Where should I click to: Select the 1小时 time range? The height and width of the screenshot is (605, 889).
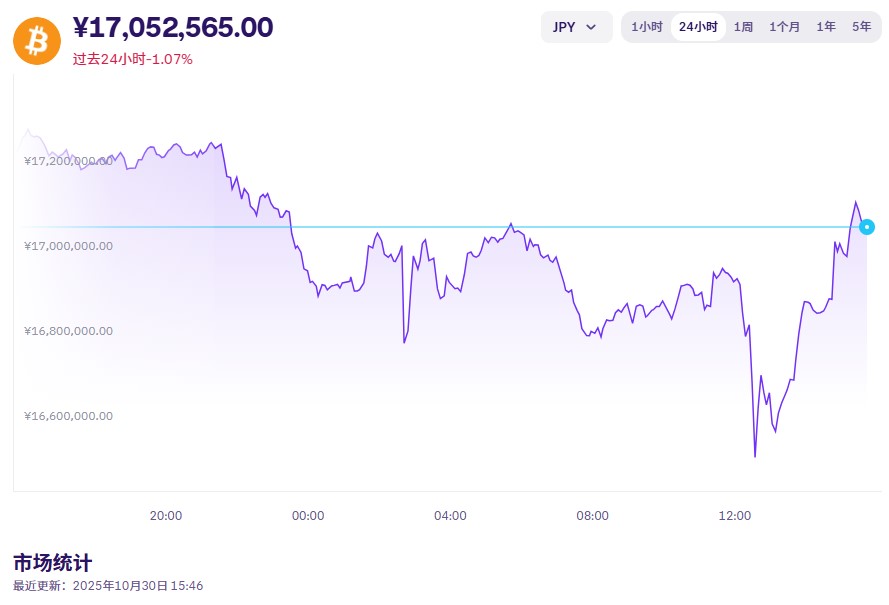pos(646,27)
